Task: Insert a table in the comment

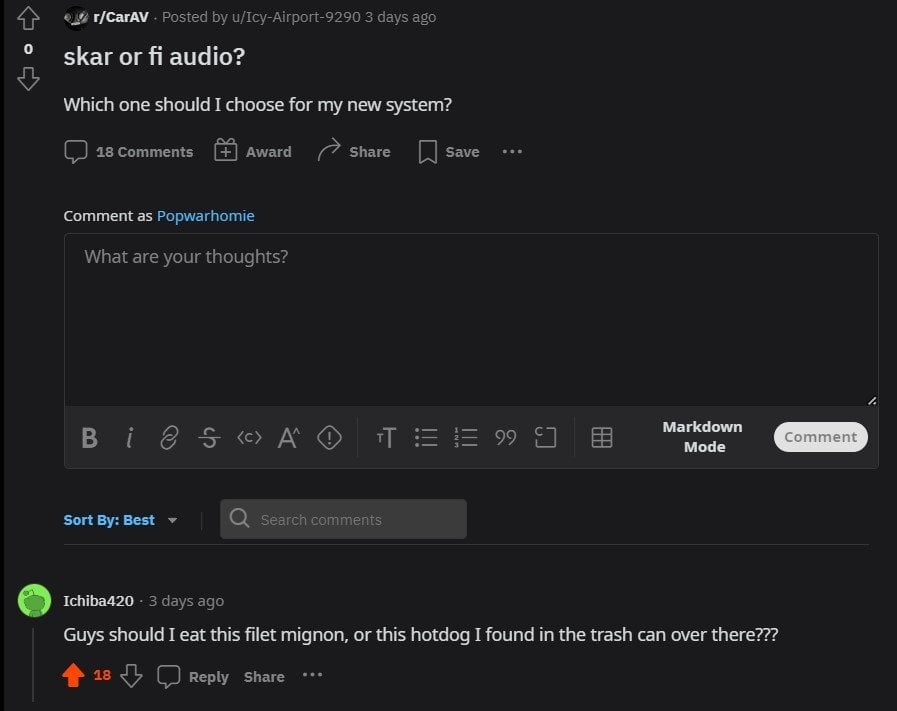Action: (x=602, y=437)
